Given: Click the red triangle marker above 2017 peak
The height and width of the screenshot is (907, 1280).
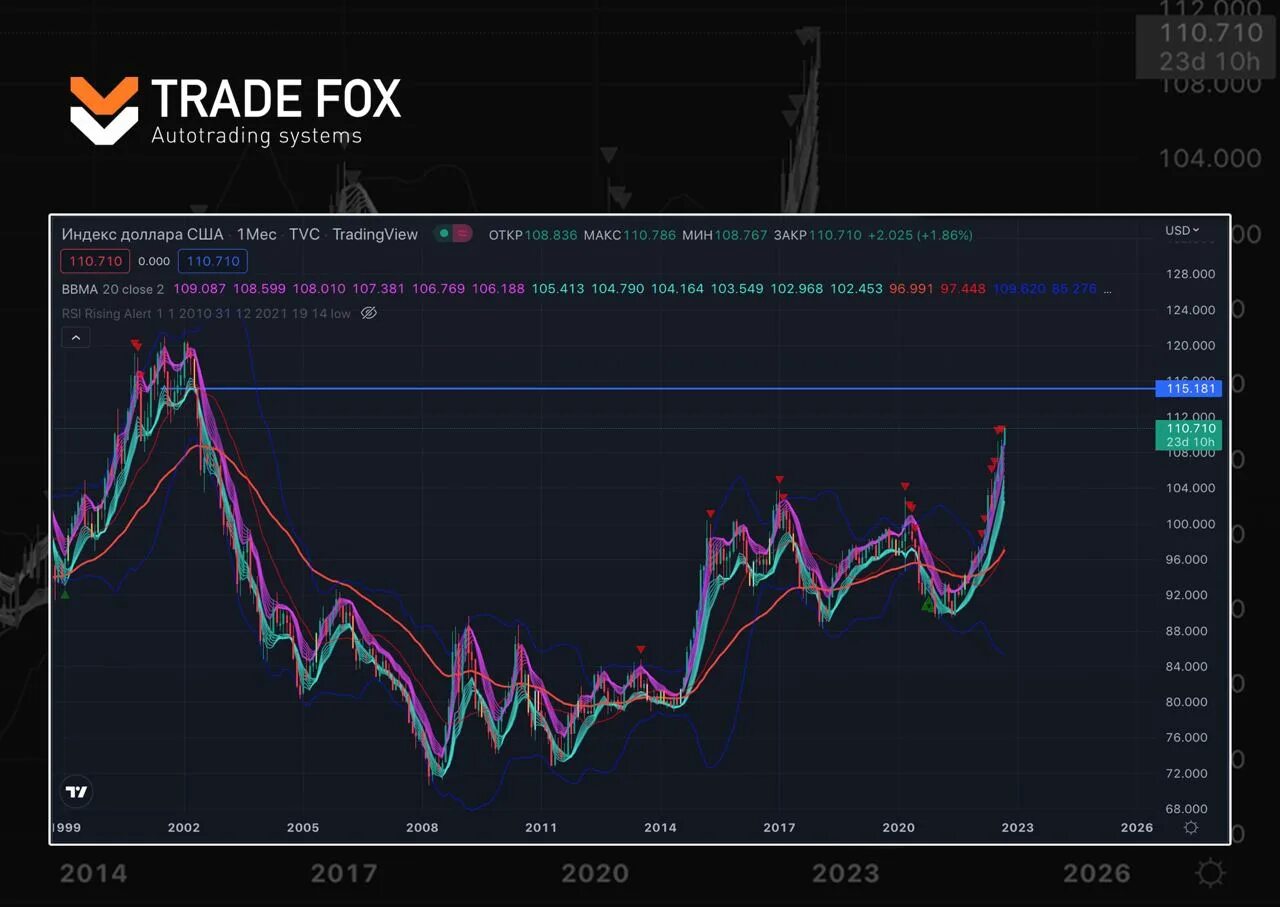Looking at the screenshot, I should (779, 480).
